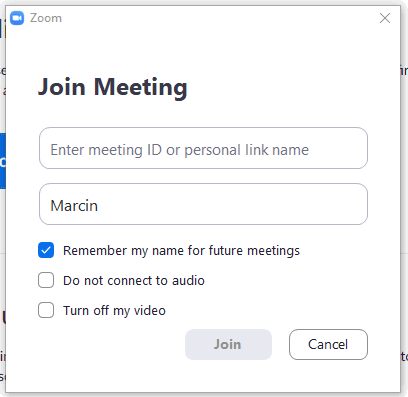Click the meeting ID or personal link field
Screen dimensions: 408x397
point(203,148)
